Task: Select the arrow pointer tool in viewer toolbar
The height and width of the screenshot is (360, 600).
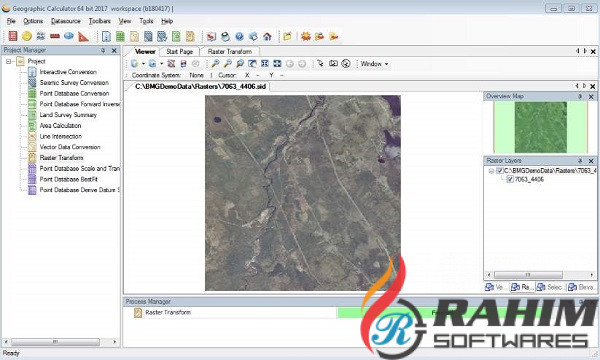Action: (x=320, y=64)
